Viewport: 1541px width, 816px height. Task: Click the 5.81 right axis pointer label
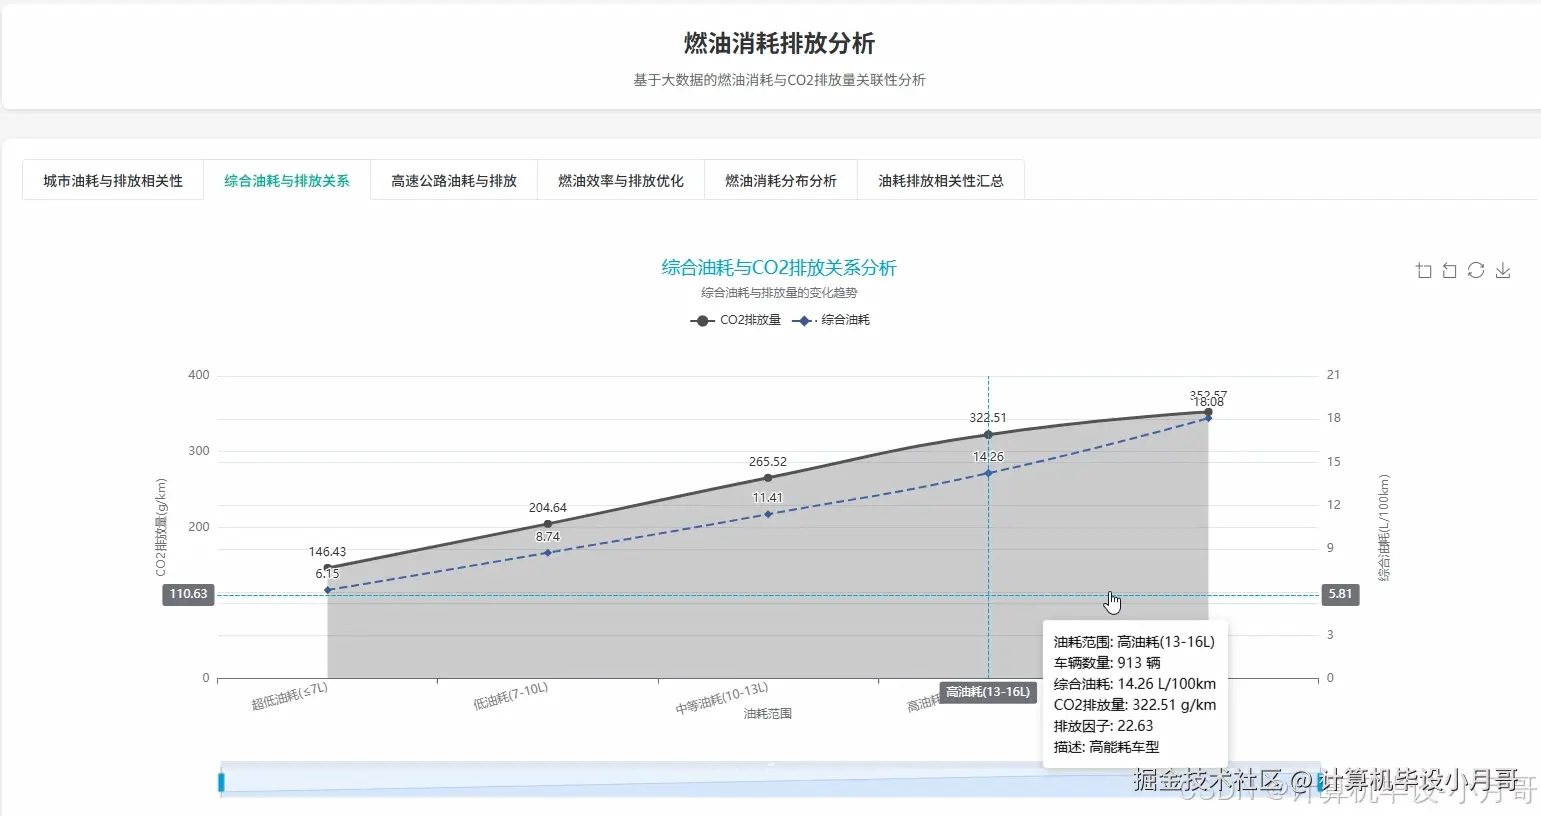[1340, 594]
